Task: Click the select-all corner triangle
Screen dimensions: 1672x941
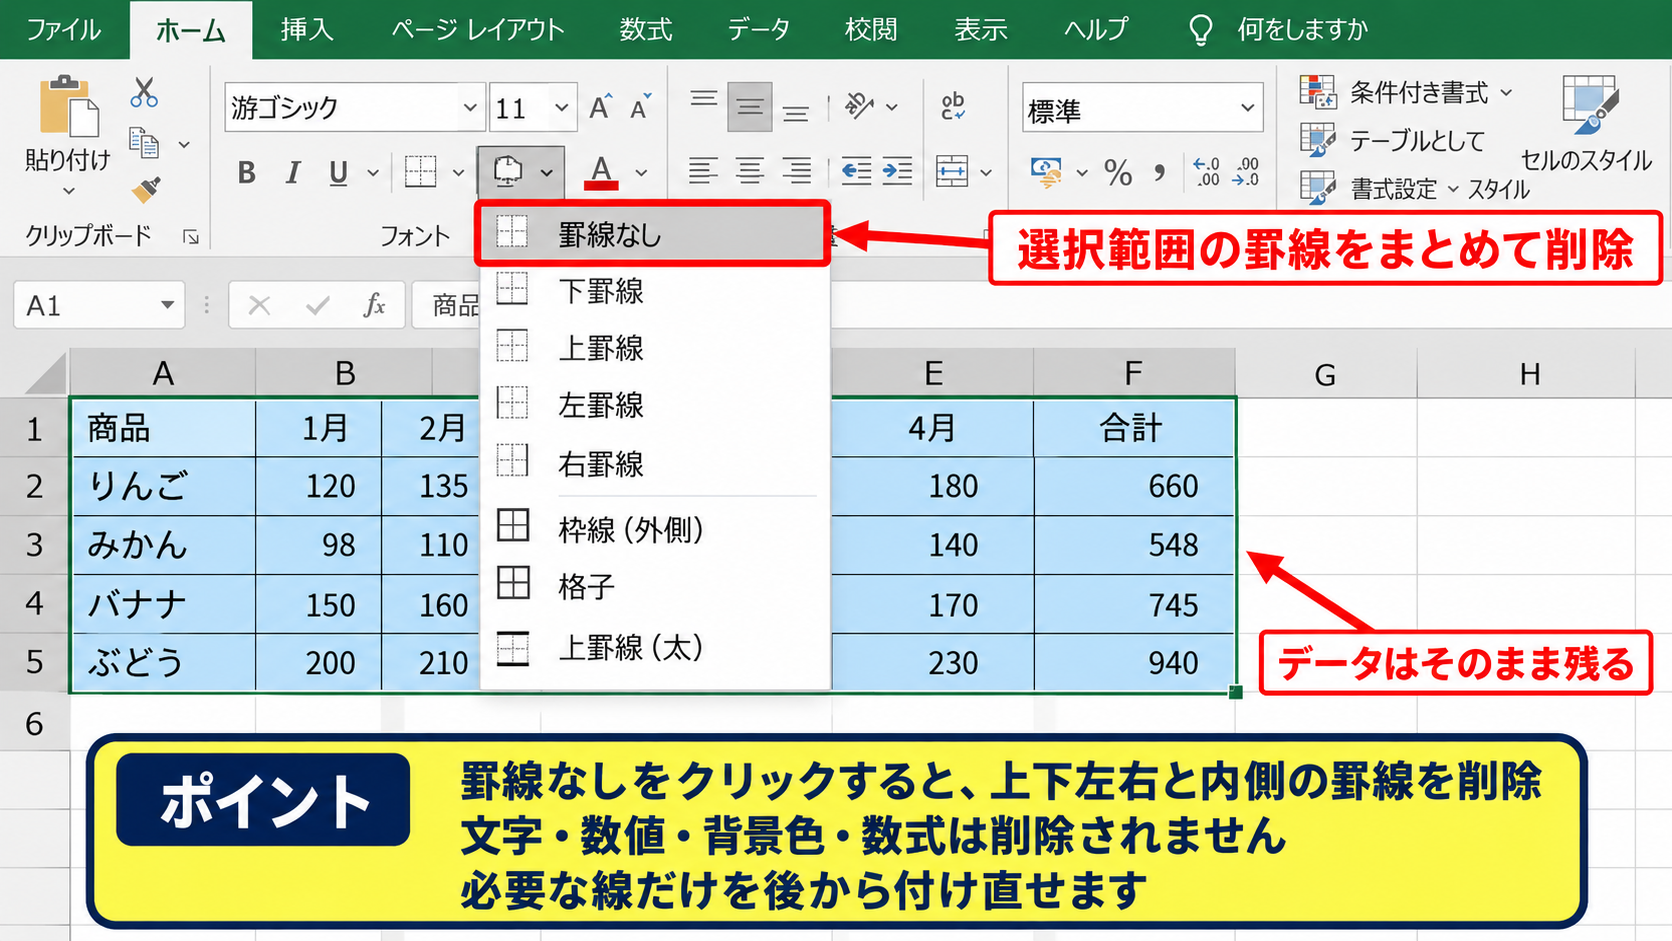Action: click(45, 373)
